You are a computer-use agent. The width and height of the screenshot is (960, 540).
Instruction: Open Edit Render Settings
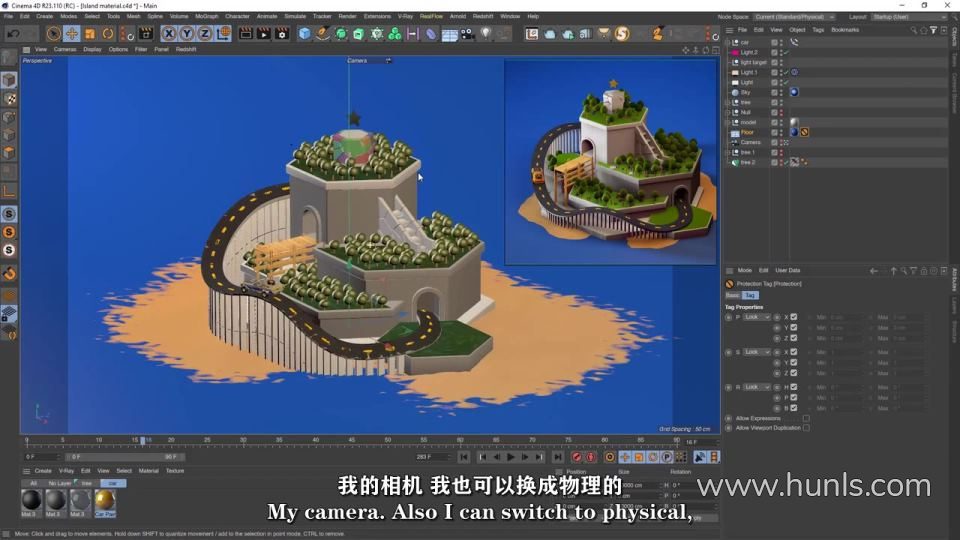(282, 34)
